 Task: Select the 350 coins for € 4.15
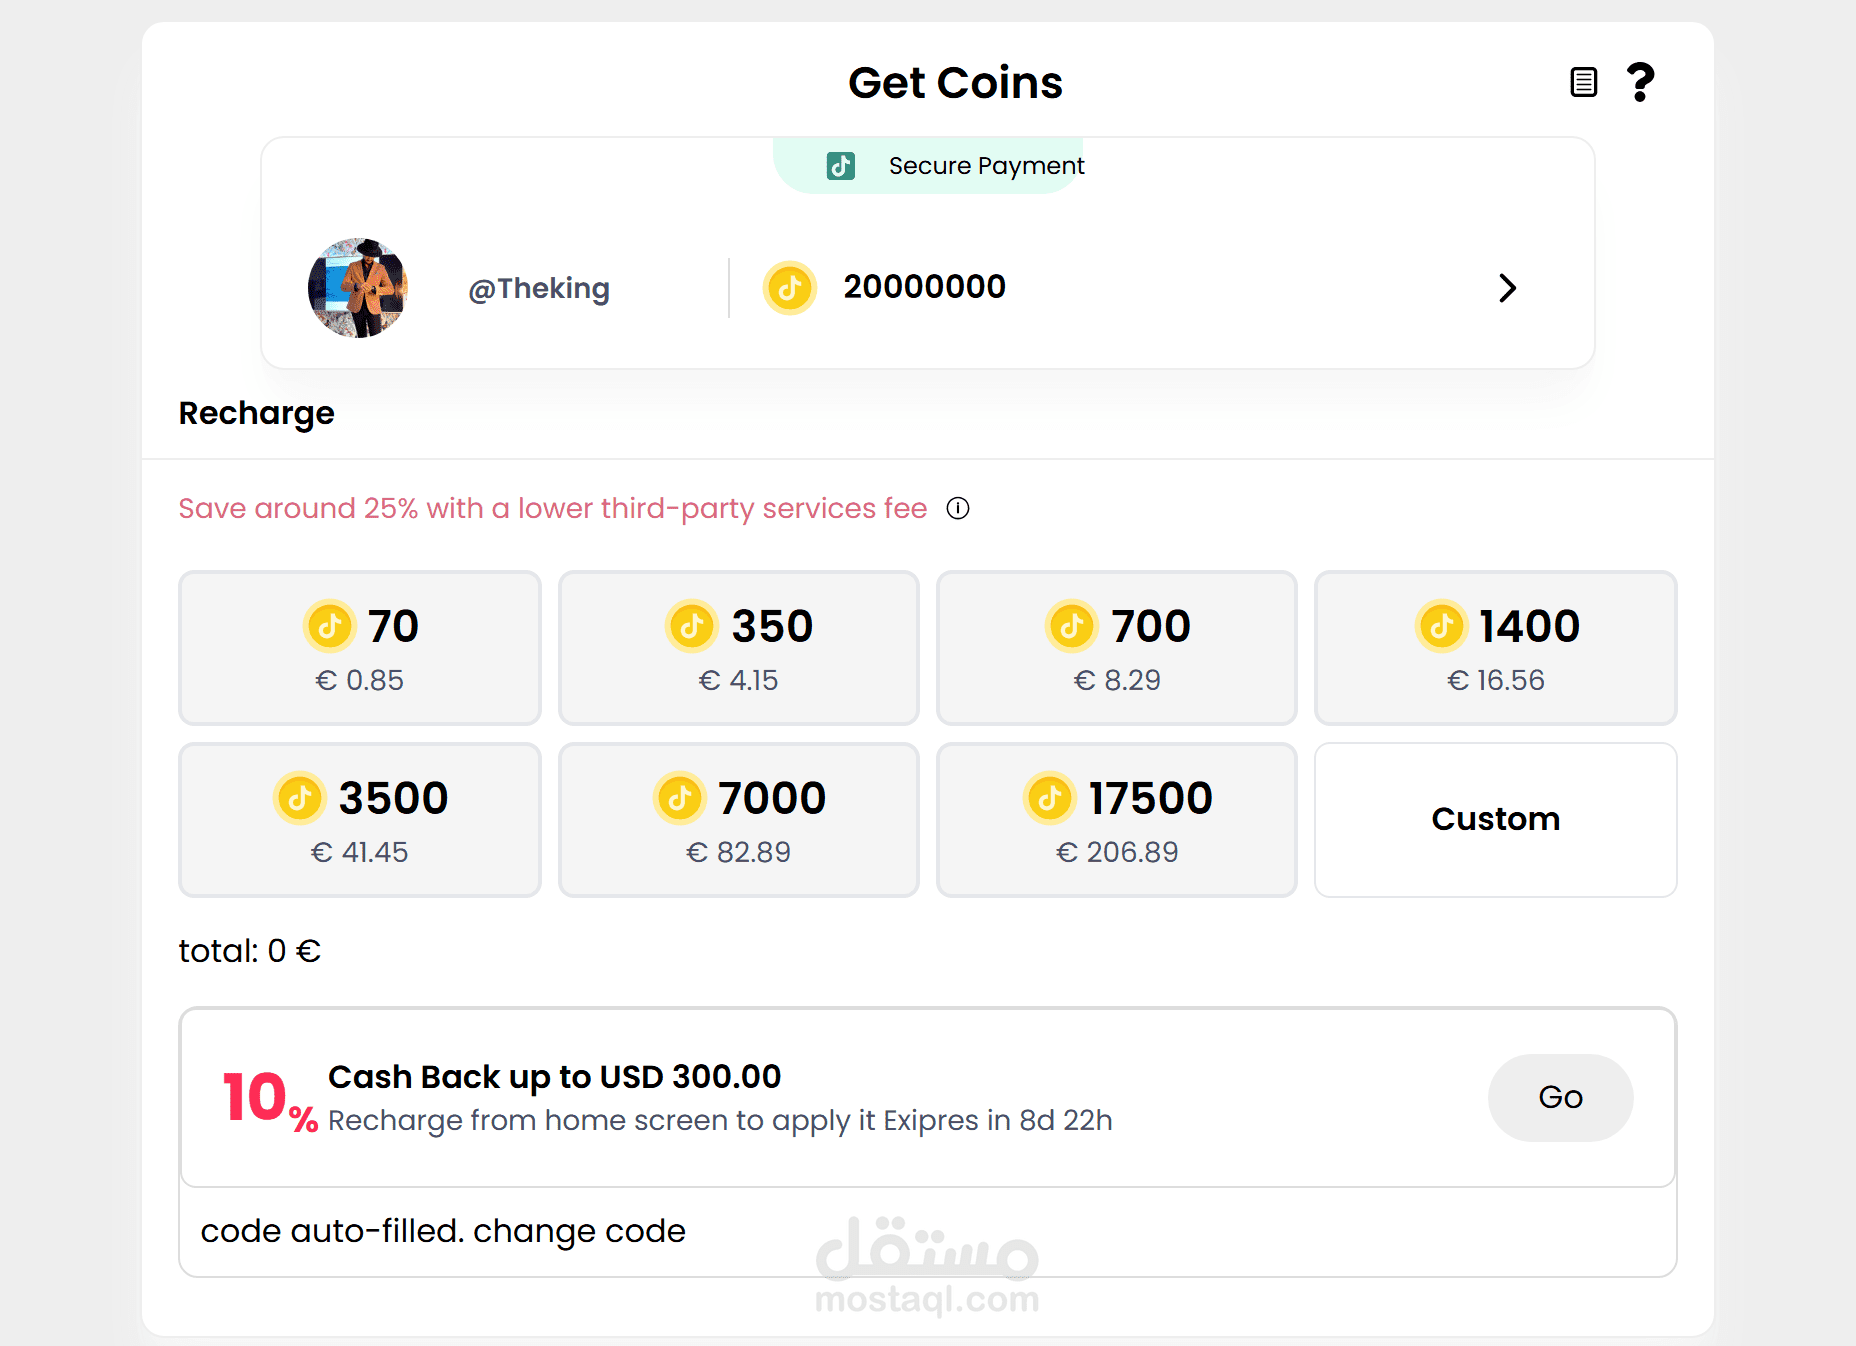pos(739,648)
